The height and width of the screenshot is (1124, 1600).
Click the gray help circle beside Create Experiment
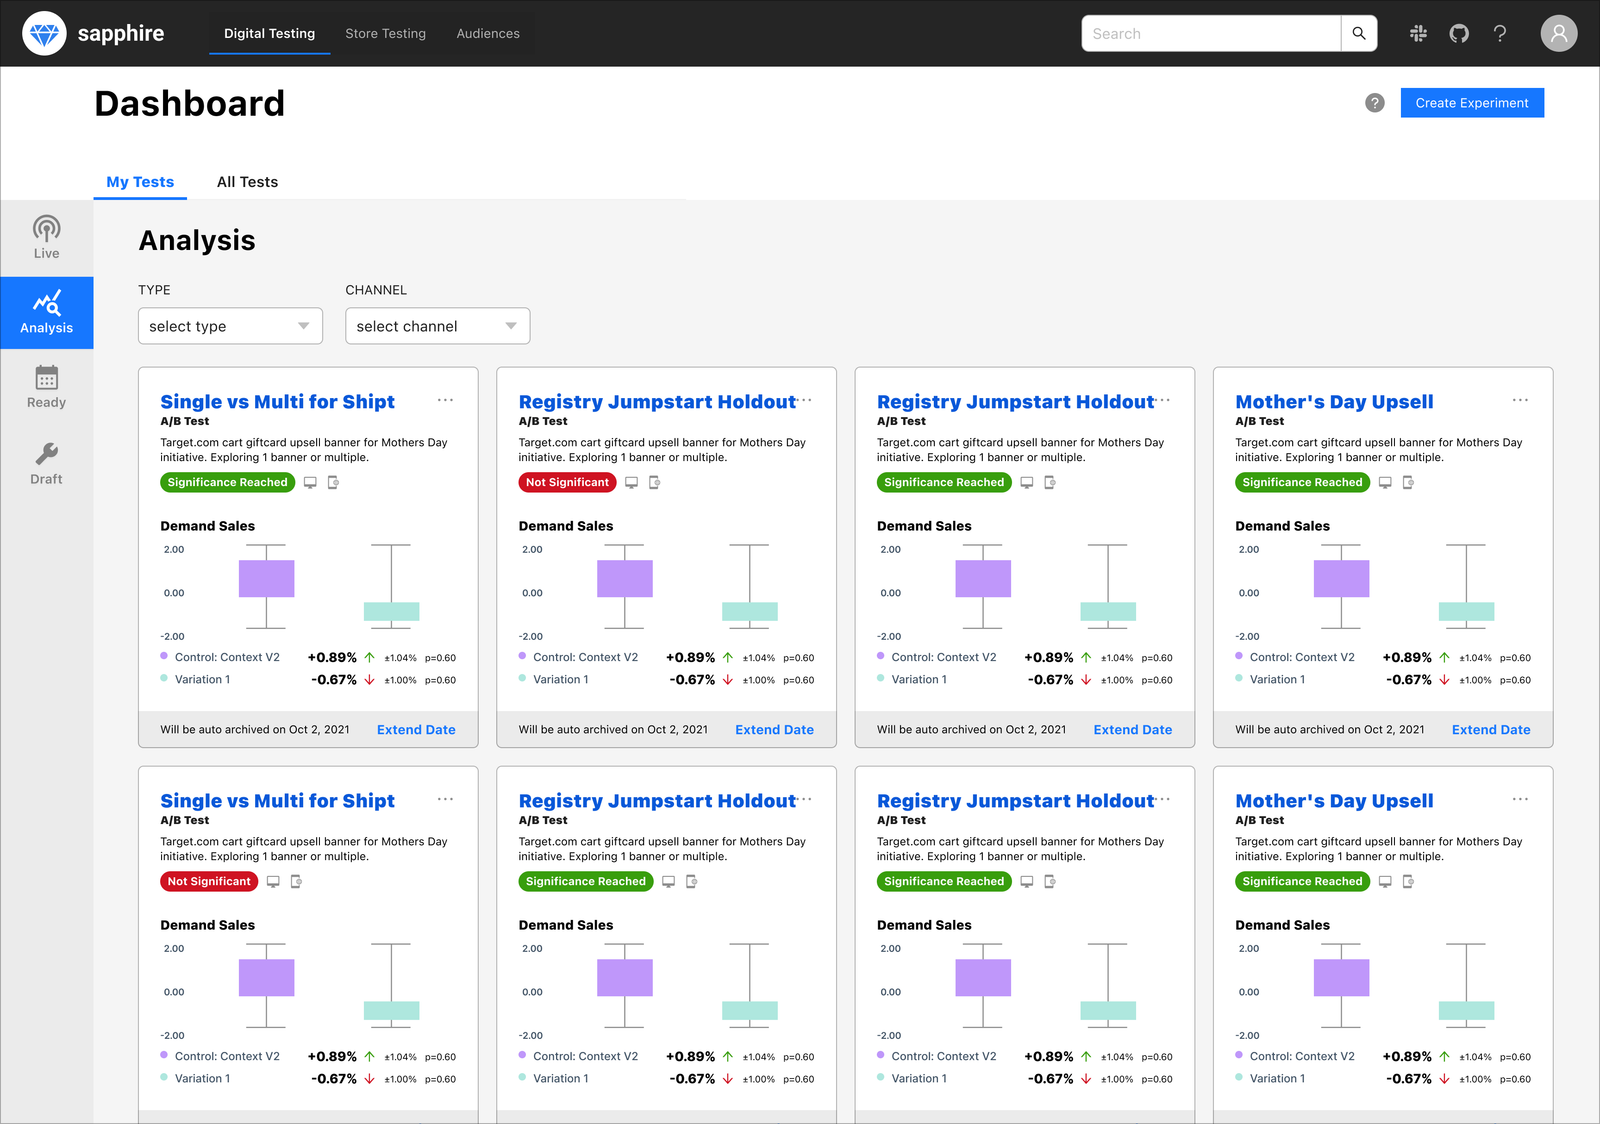[x=1375, y=103]
